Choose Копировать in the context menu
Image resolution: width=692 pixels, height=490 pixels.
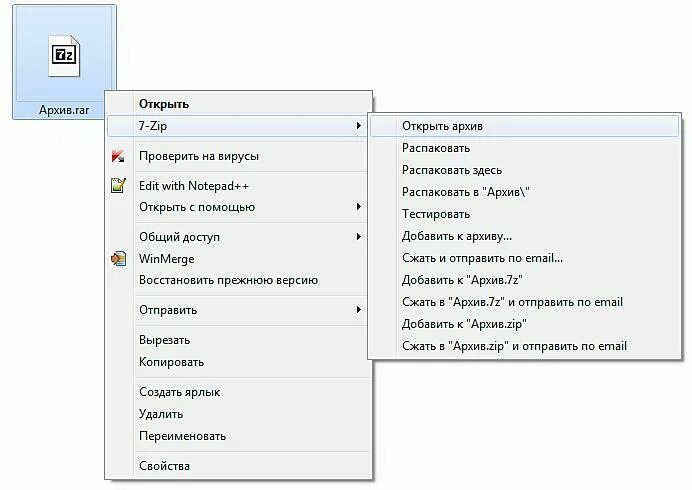coord(171,362)
